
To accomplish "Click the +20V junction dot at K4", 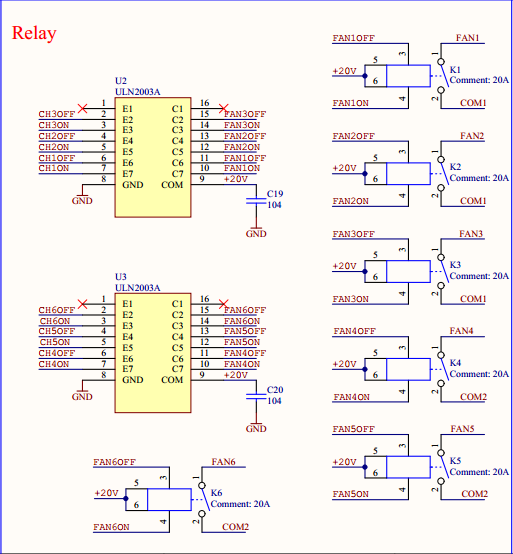I will 365,369.
